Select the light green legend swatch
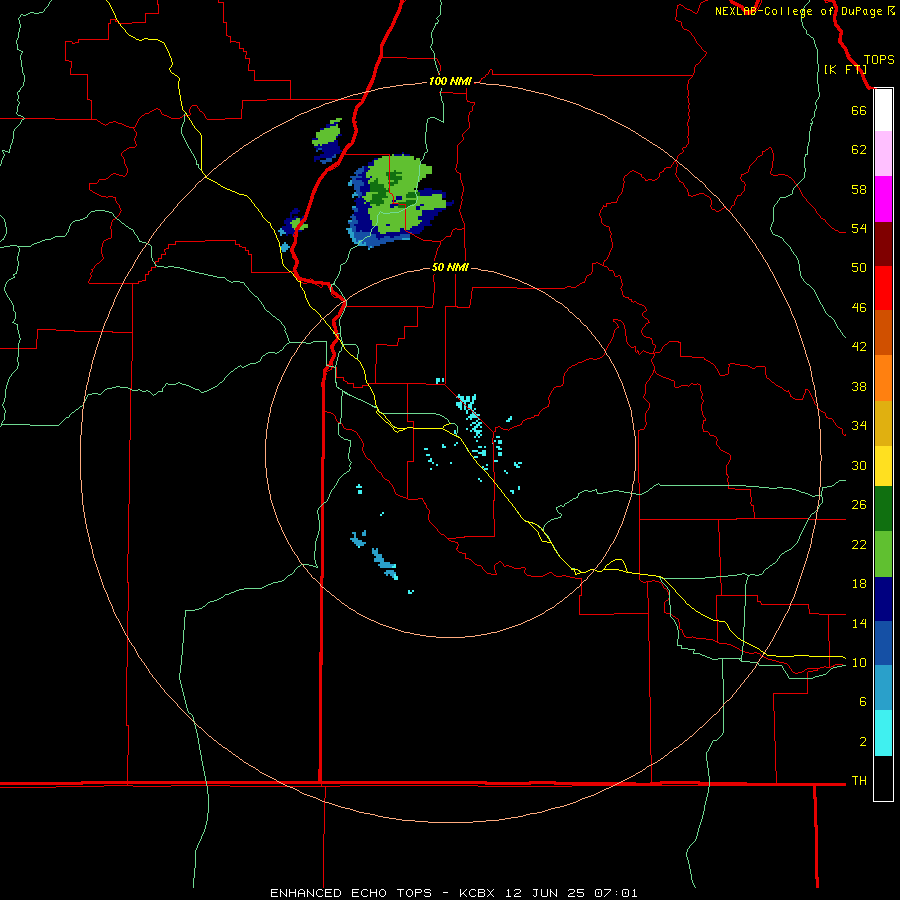 883,554
